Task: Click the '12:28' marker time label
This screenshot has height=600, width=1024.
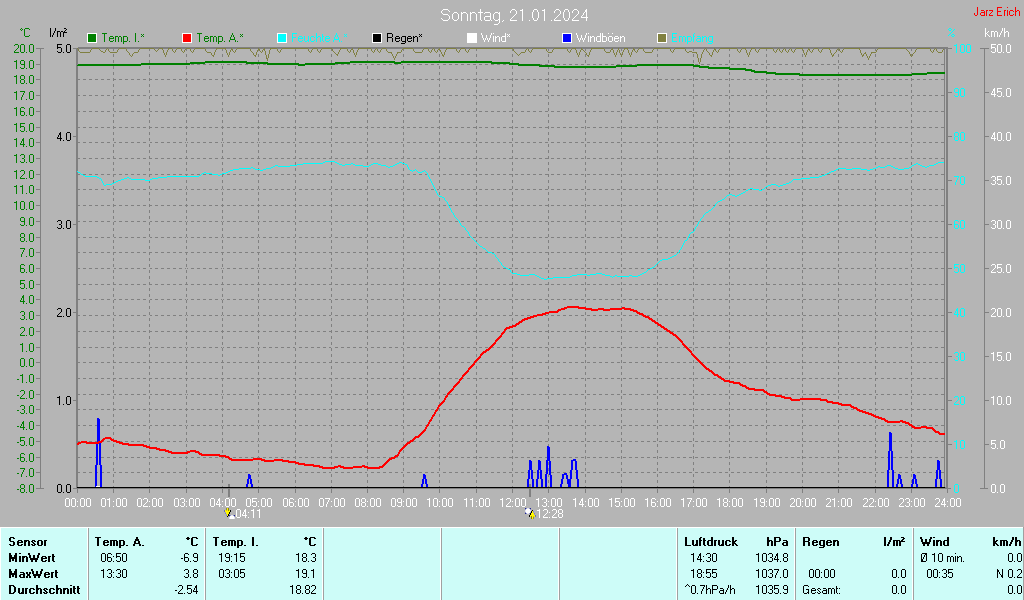Action: (x=550, y=514)
